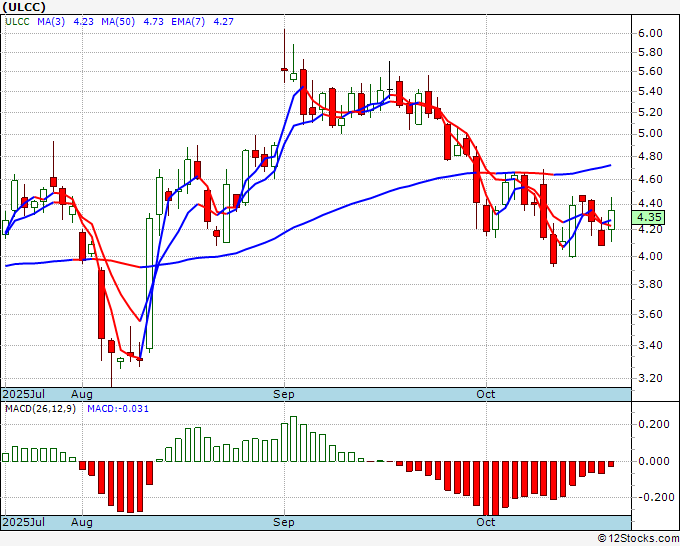This screenshot has width=680, height=546.
Task: Click the MA(50) value 4.73
Action: [153, 21]
